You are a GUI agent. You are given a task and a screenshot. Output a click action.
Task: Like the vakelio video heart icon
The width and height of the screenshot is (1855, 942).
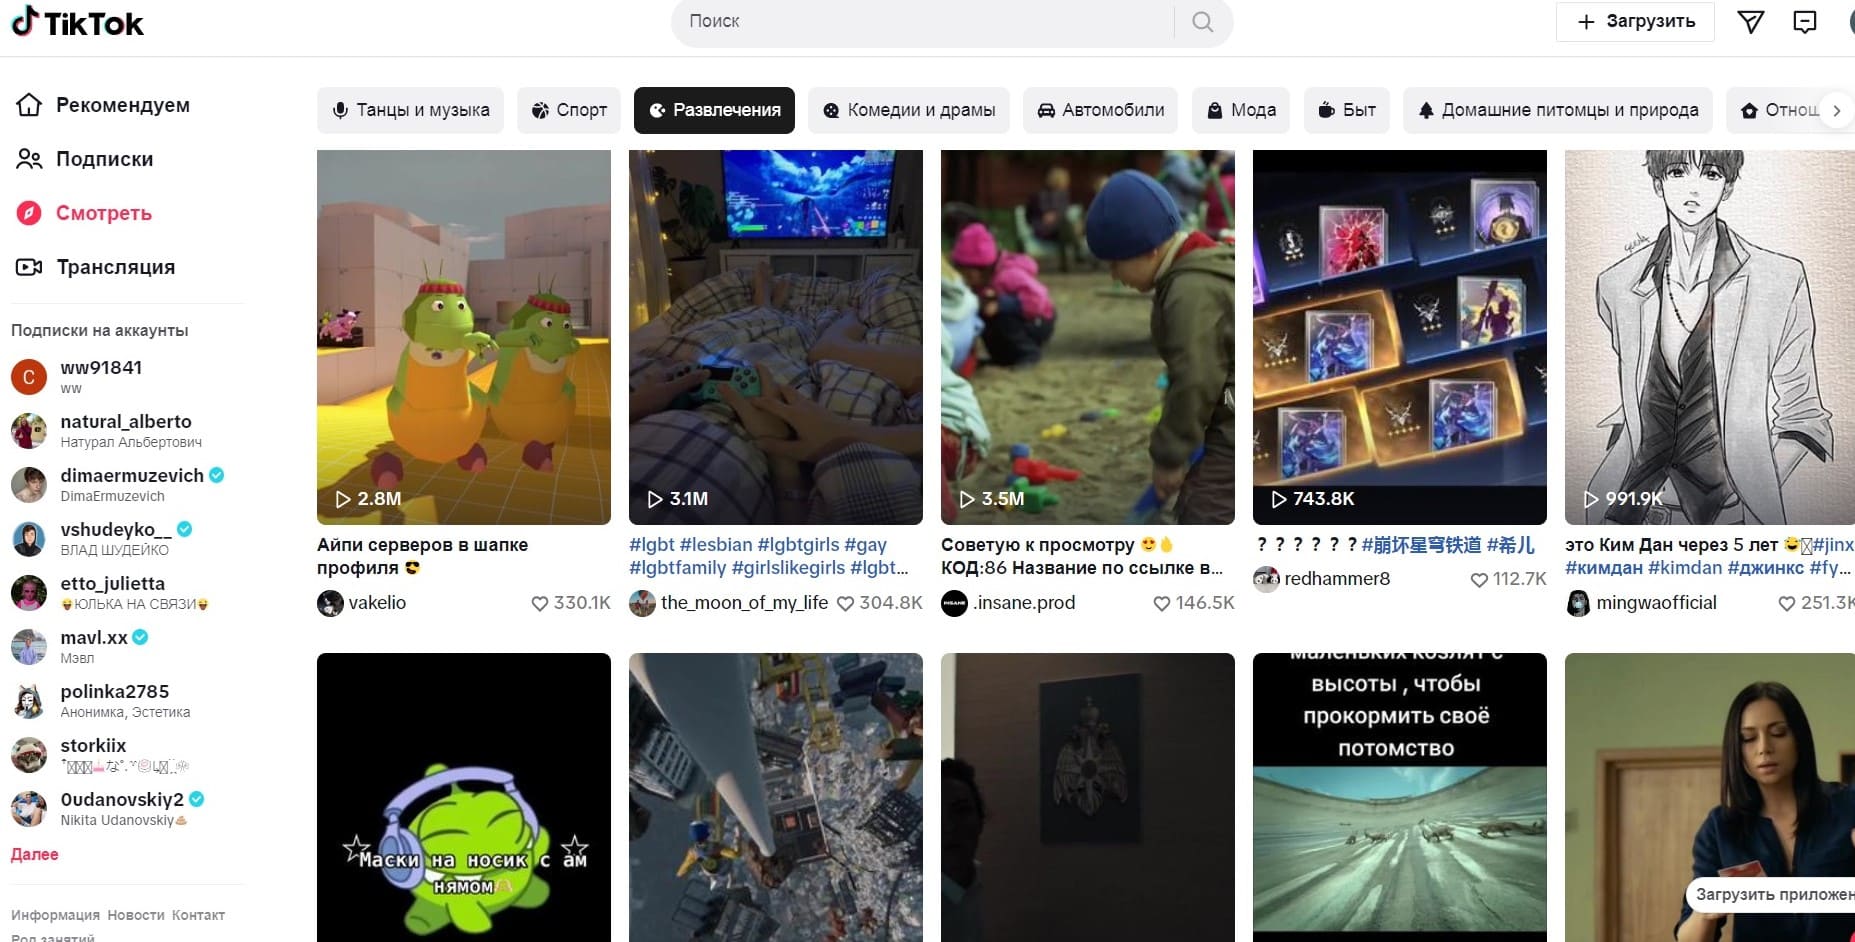(540, 603)
